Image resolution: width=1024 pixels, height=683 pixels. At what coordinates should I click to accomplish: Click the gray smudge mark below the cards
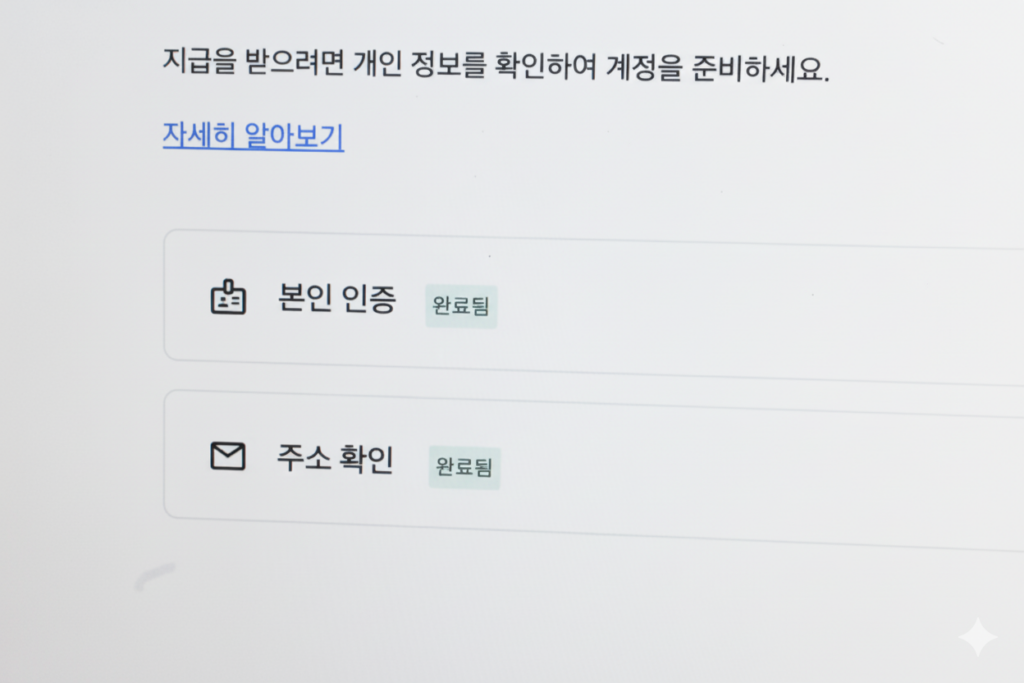click(154, 576)
